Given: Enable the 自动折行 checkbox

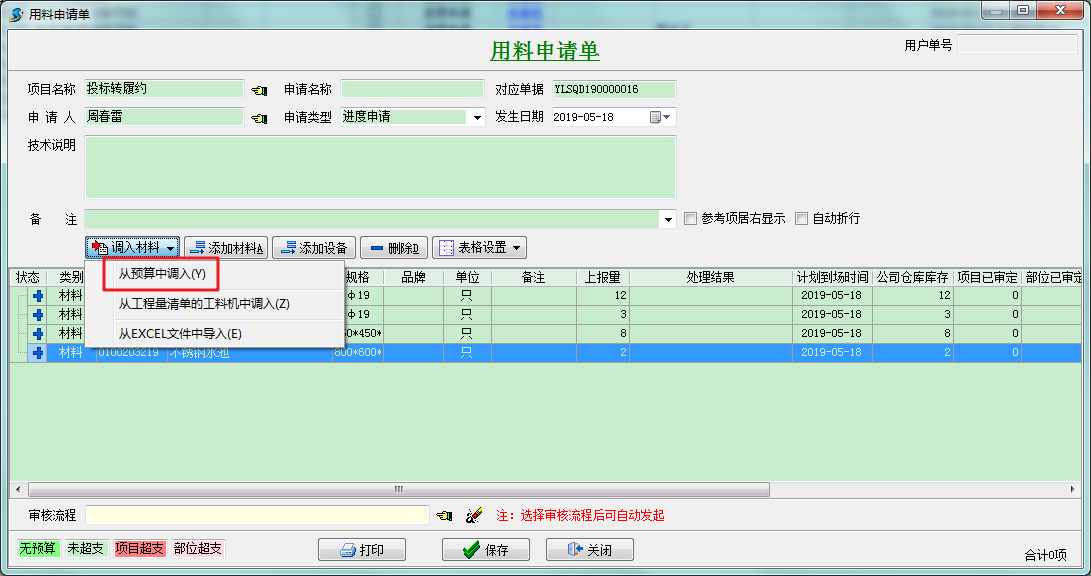Looking at the screenshot, I should 801,218.
